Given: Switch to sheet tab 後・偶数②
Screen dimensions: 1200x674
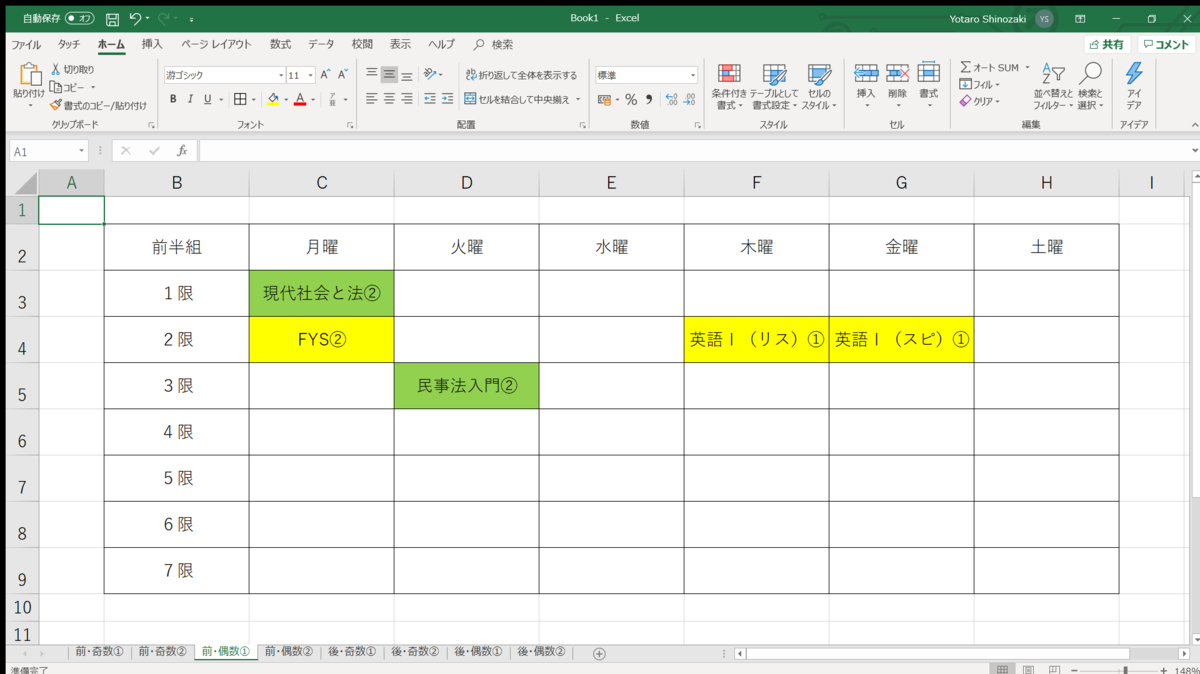Looking at the screenshot, I should point(540,652).
